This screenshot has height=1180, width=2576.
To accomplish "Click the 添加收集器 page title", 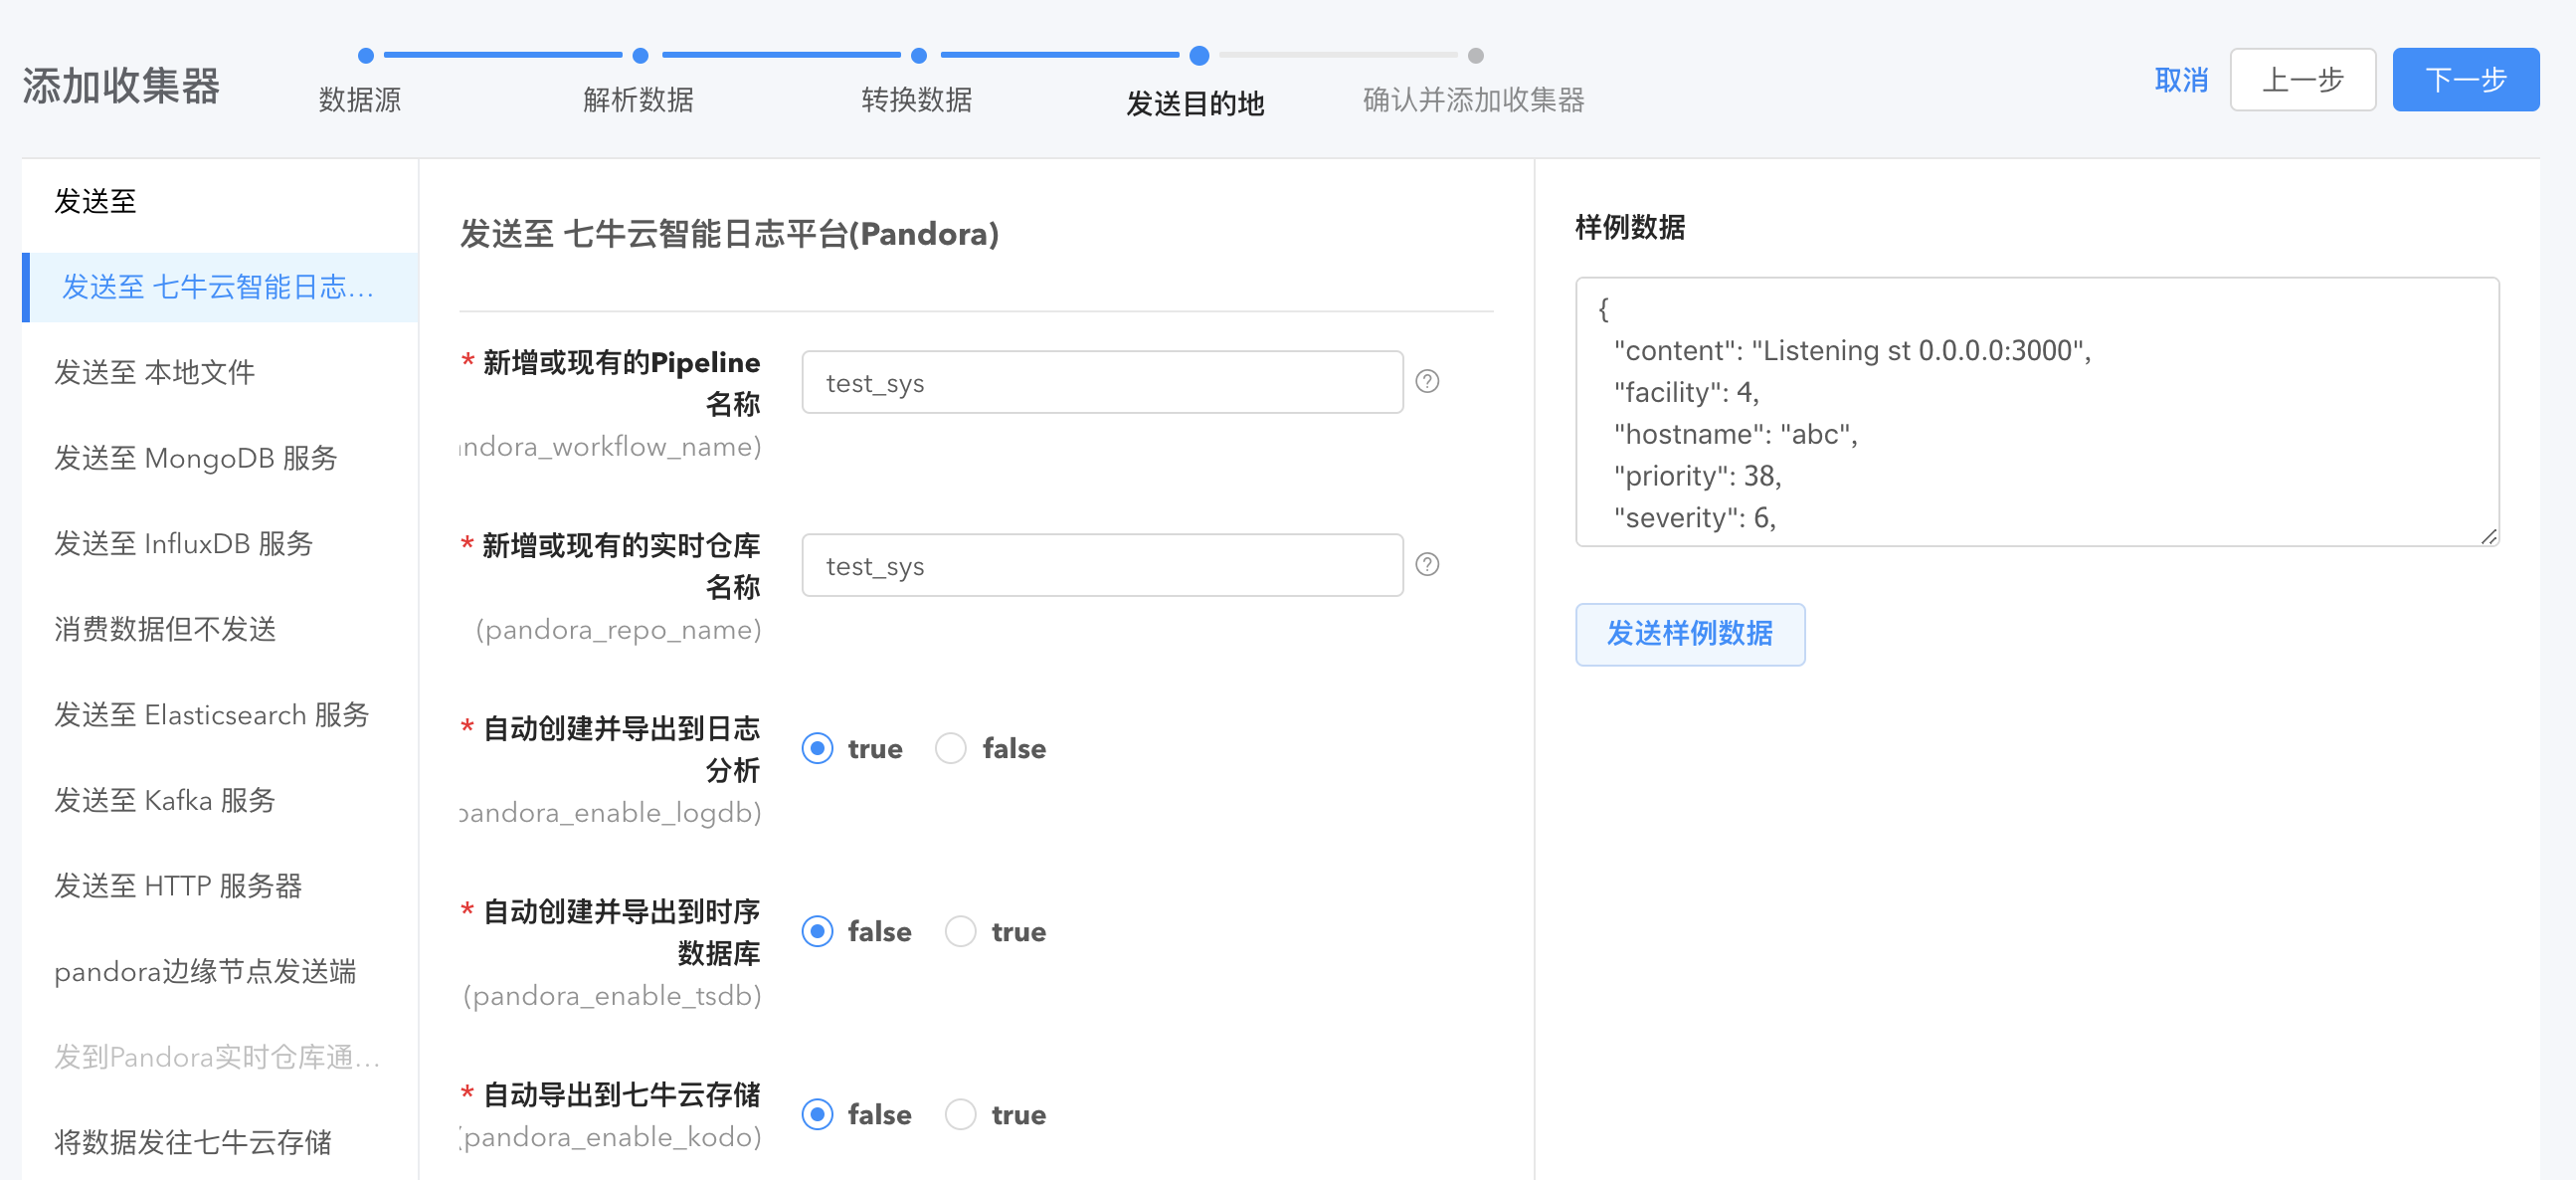I will pyautogui.click(x=121, y=86).
